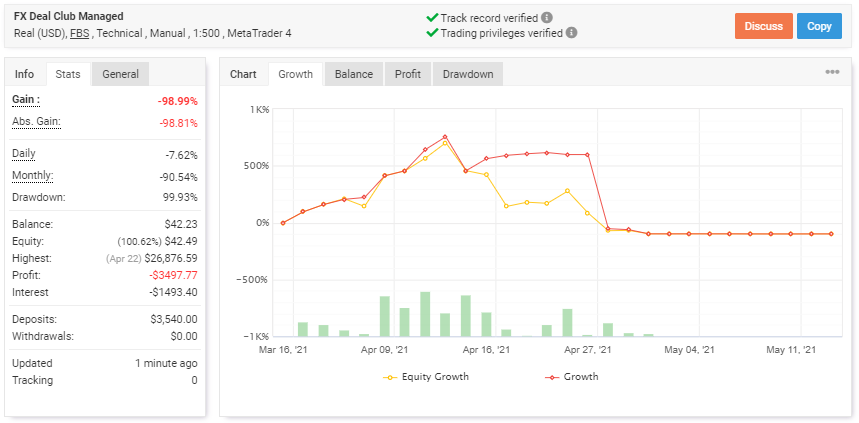Click the Drawdown label in stats

(x=38, y=197)
